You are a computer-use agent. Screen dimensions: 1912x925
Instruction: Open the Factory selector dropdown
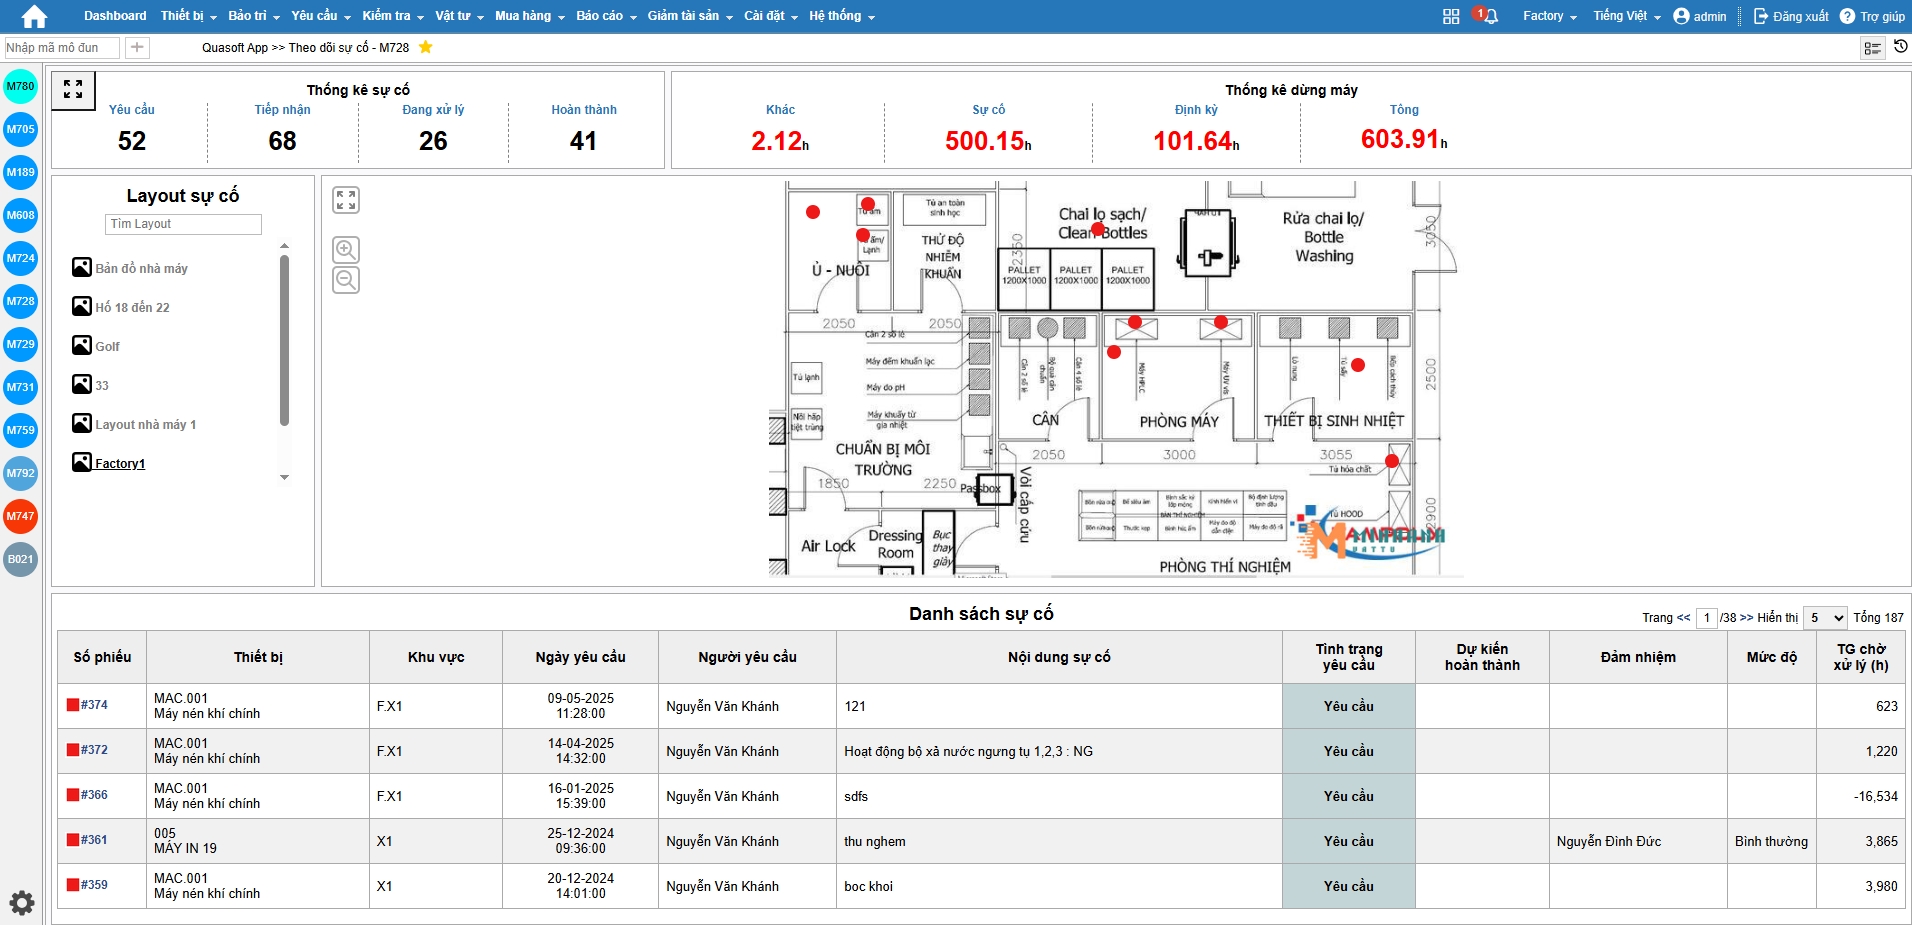[1549, 16]
